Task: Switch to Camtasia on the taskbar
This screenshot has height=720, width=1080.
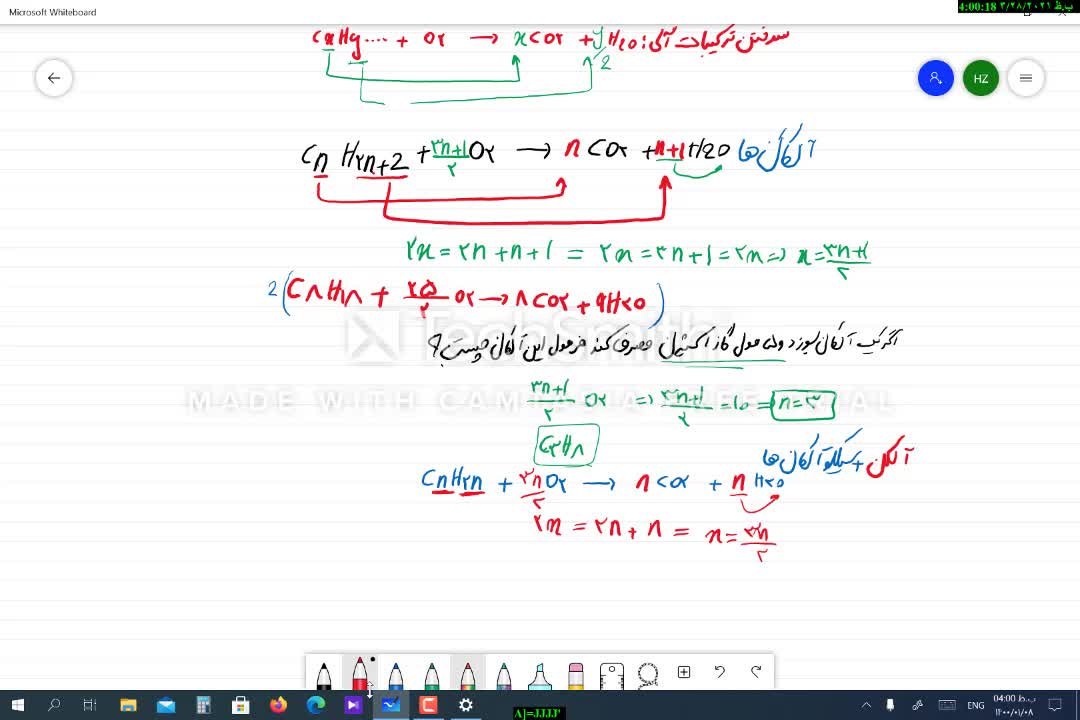Action: click(428, 705)
